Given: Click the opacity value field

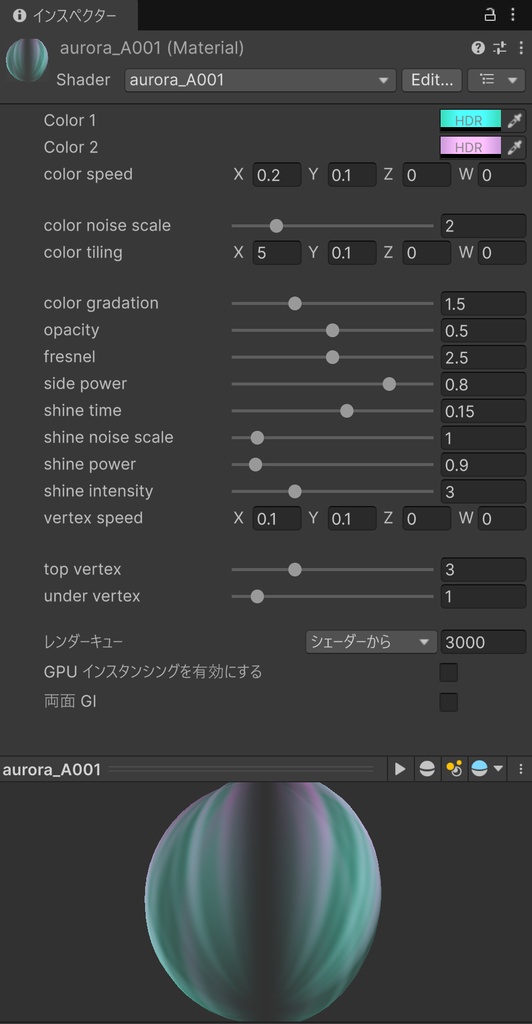Looking at the screenshot, I should (x=483, y=330).
